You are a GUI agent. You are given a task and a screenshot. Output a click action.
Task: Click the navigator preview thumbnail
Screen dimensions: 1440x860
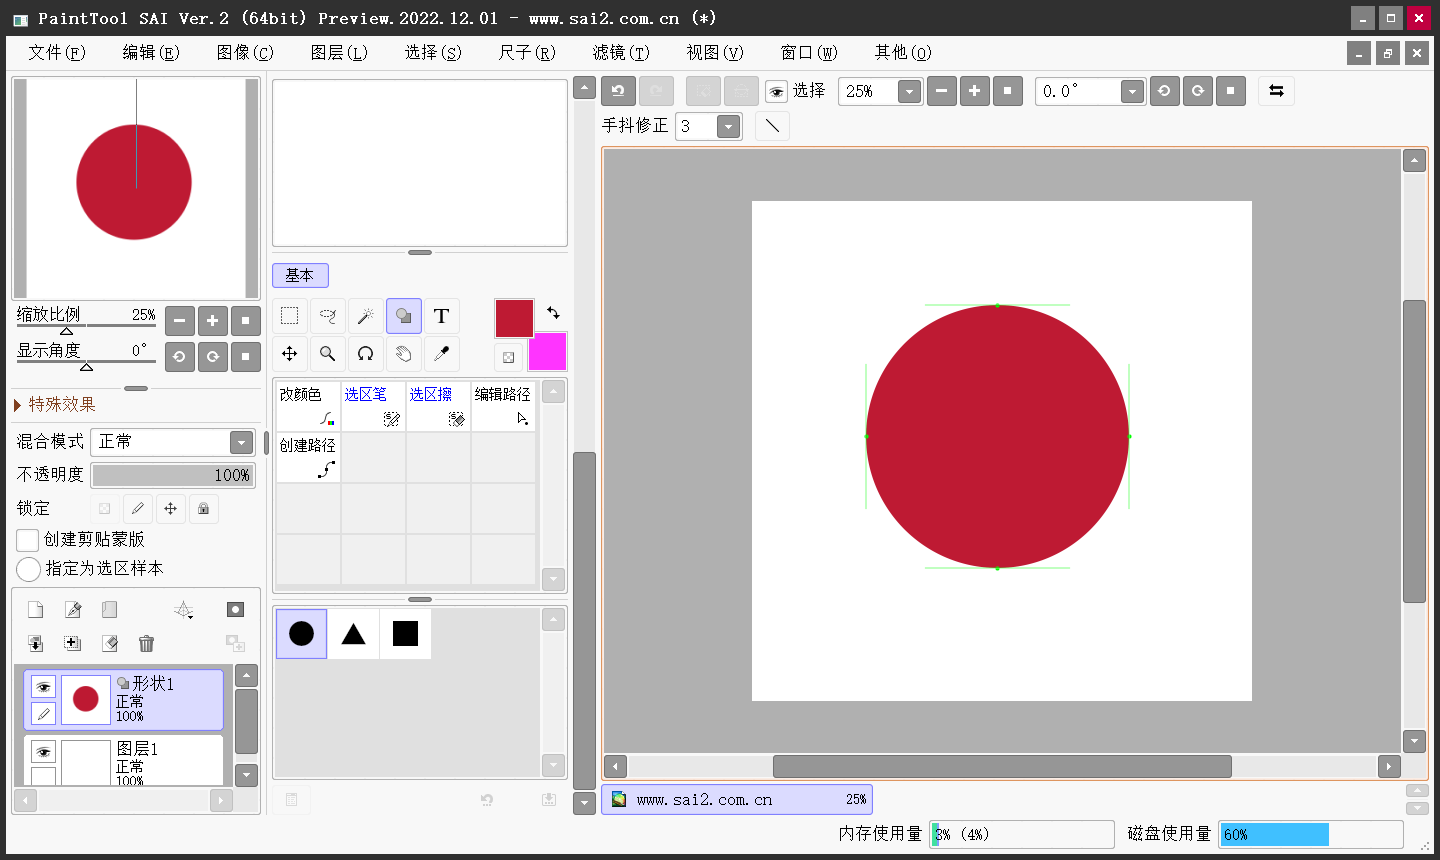tap(136, 189)
